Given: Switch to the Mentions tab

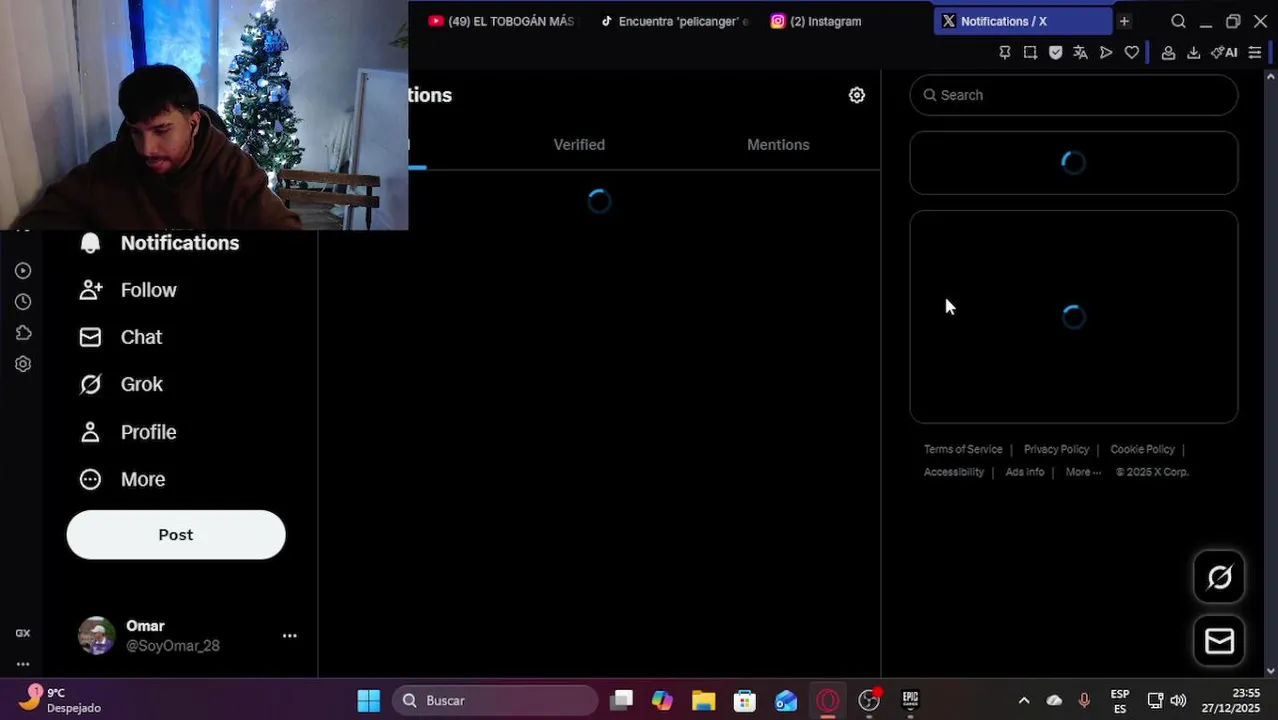Looking at the screenshot, I should [778, 145].
